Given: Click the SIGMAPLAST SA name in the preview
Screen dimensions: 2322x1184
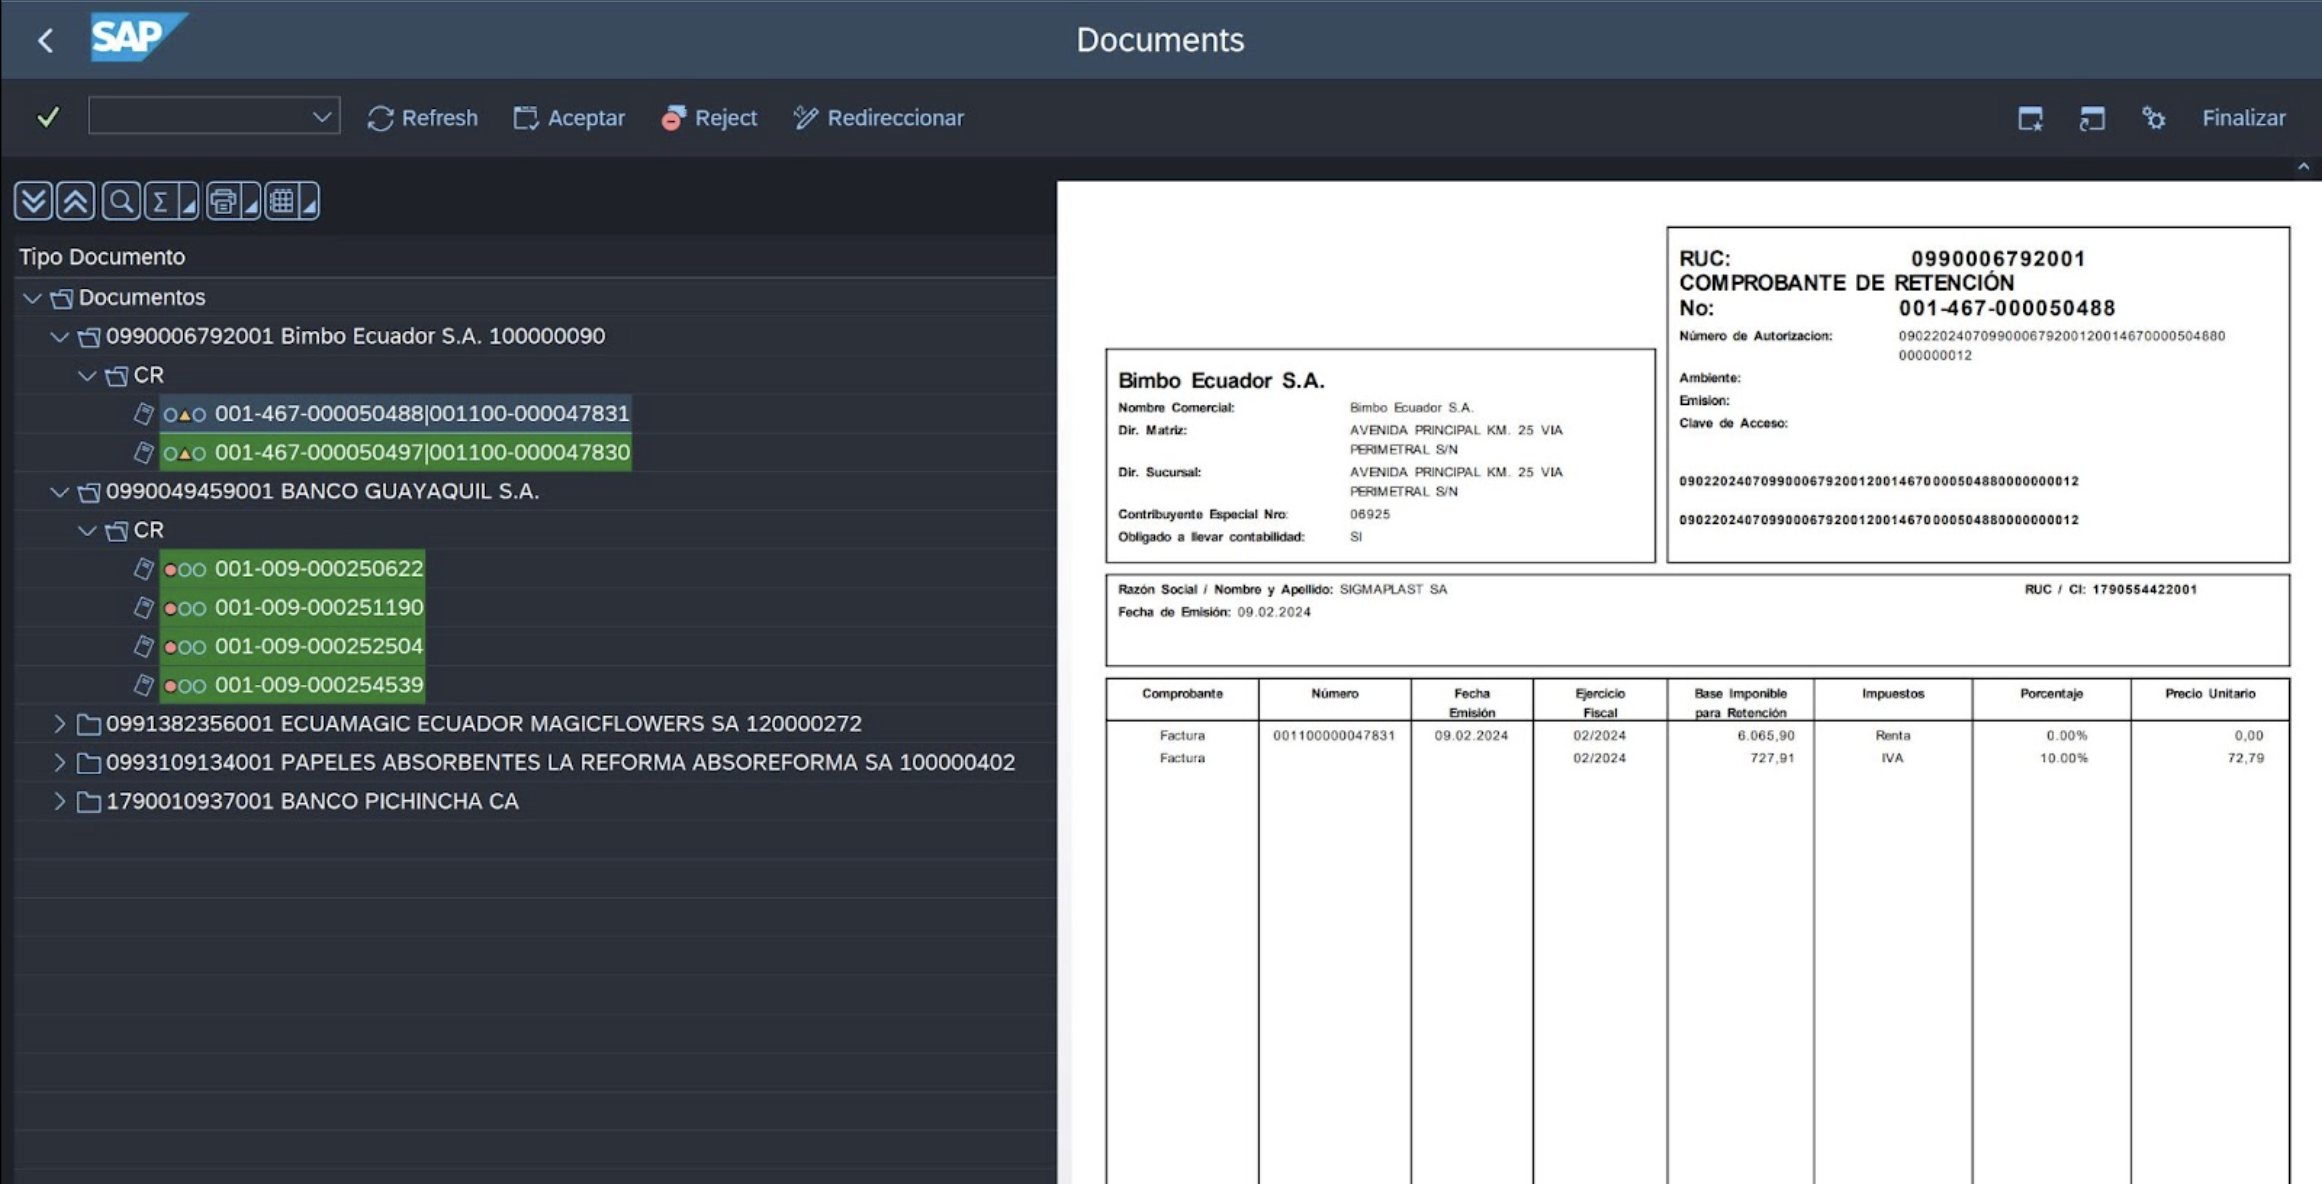Looking at the screenshot, I should 1393,589.
